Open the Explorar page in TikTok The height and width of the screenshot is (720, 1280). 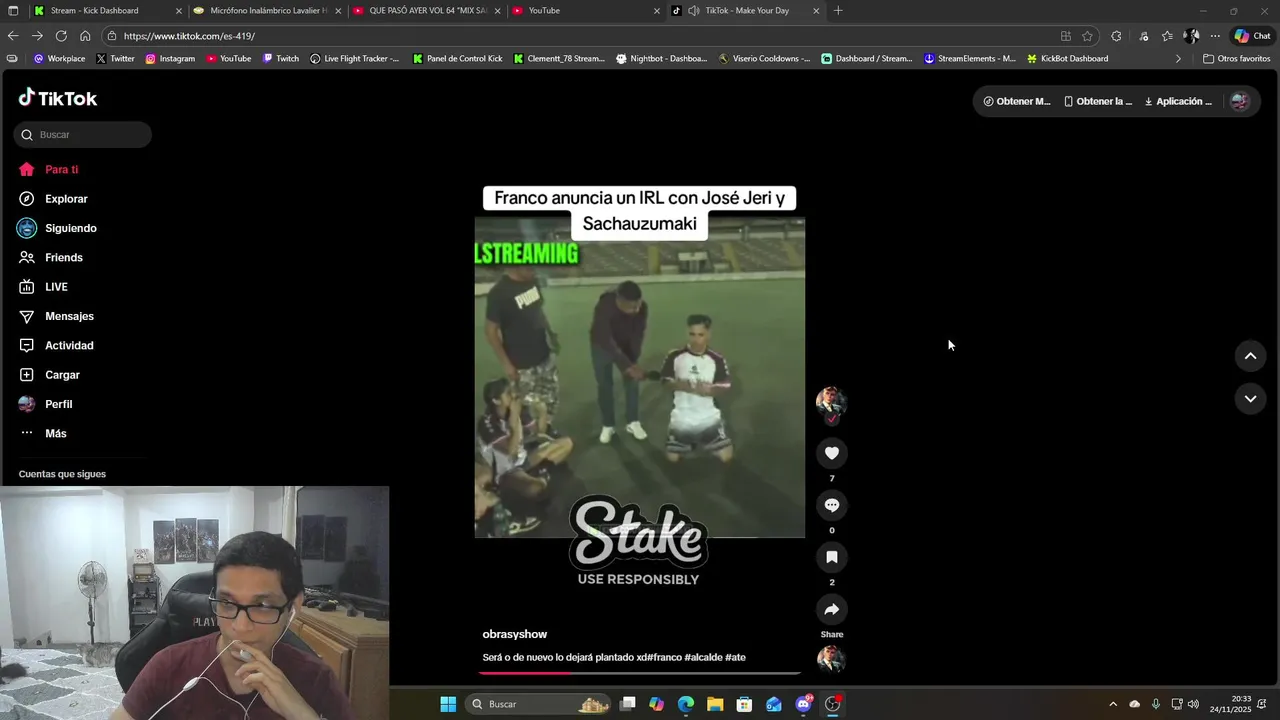pos(53,199)
